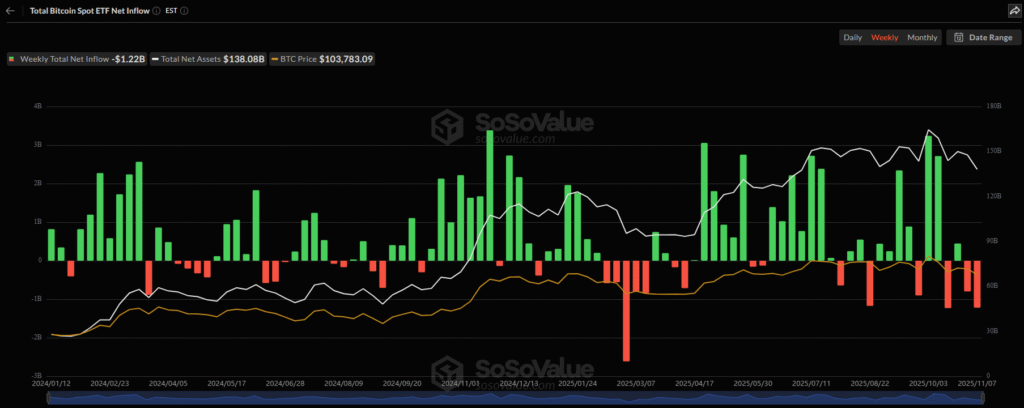Click x-axis label 2024/05/17
This screenshot has height=408, width=1024.
[225, 384]
